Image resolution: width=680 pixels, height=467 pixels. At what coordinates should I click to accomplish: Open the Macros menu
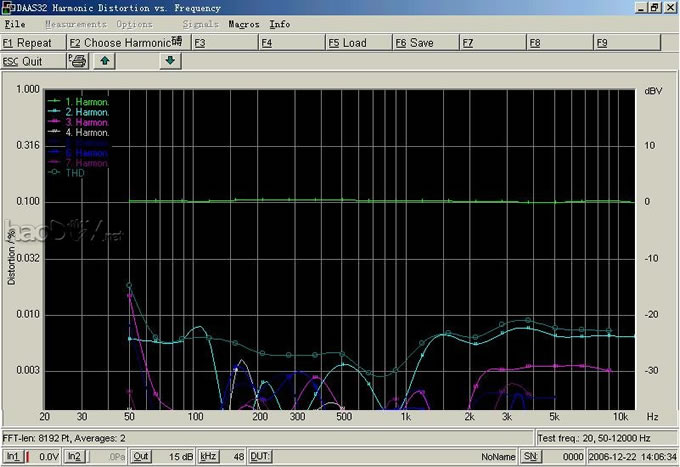(243, 24)
